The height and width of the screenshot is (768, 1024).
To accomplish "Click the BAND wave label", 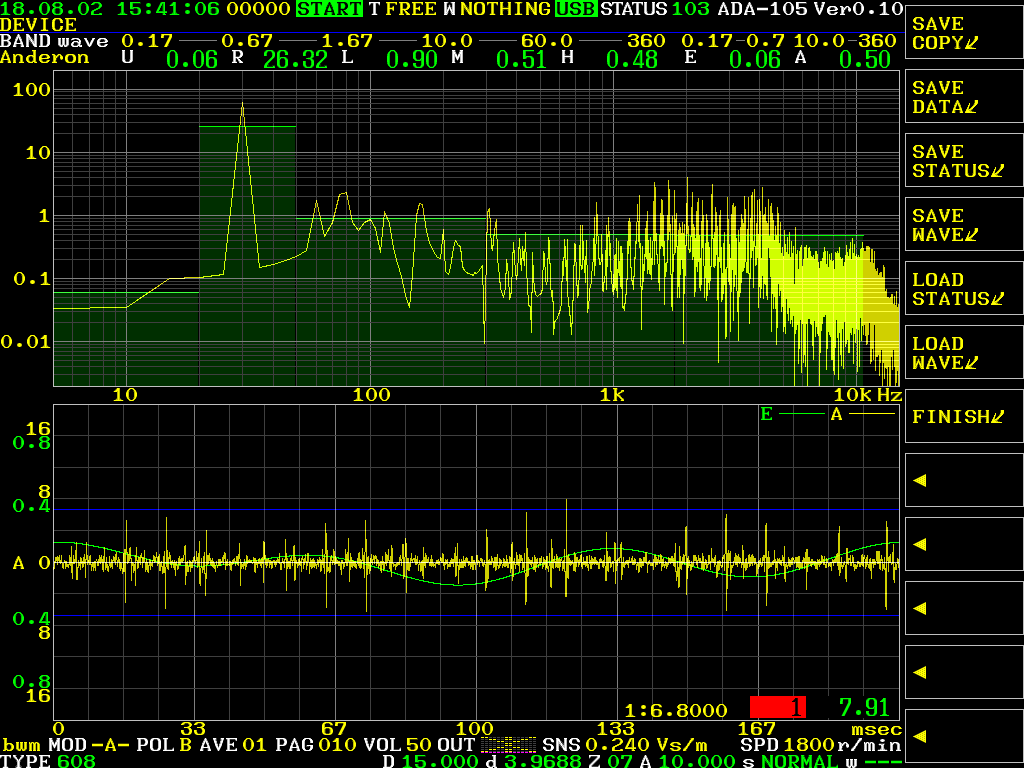I will 54,41.
